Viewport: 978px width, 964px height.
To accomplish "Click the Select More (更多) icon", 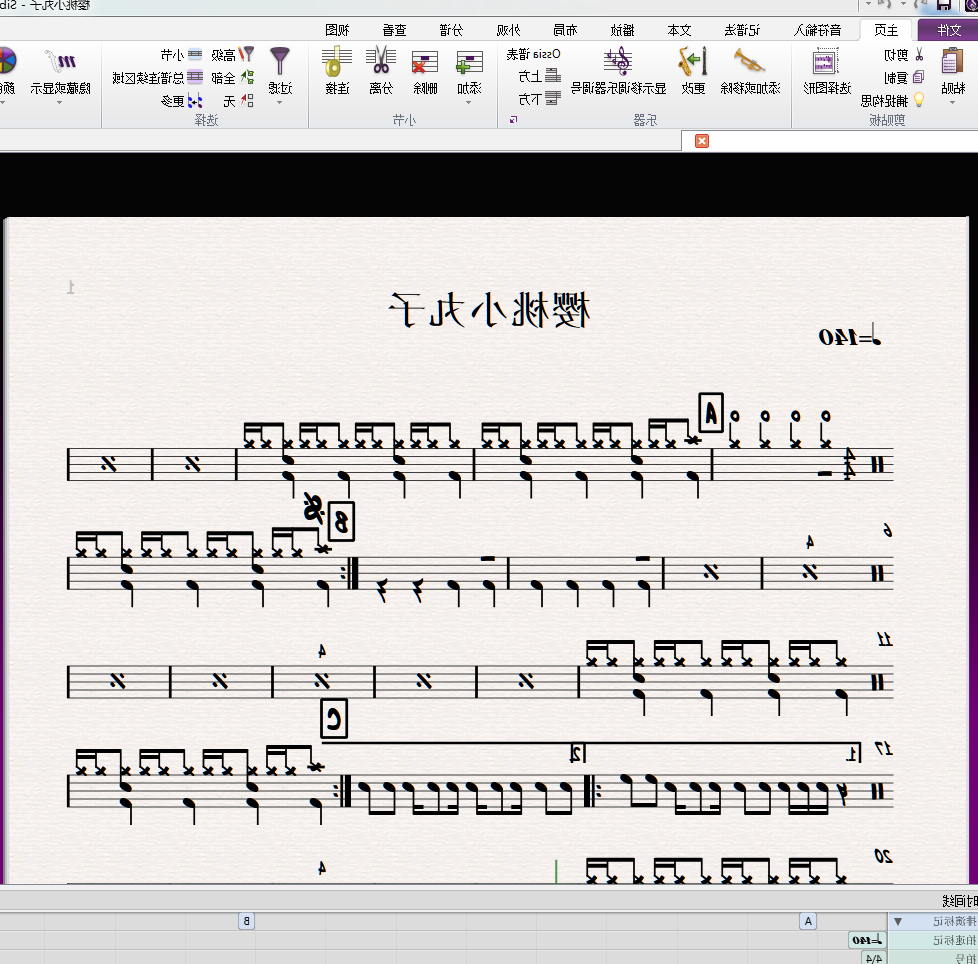I will (195, 100).
